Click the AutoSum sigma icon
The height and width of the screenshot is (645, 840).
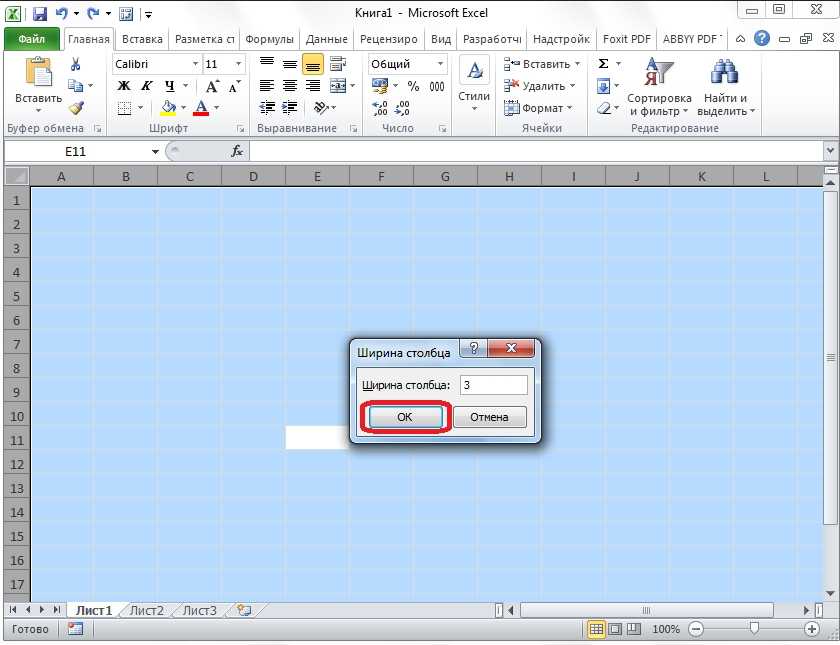pos(603,64)
